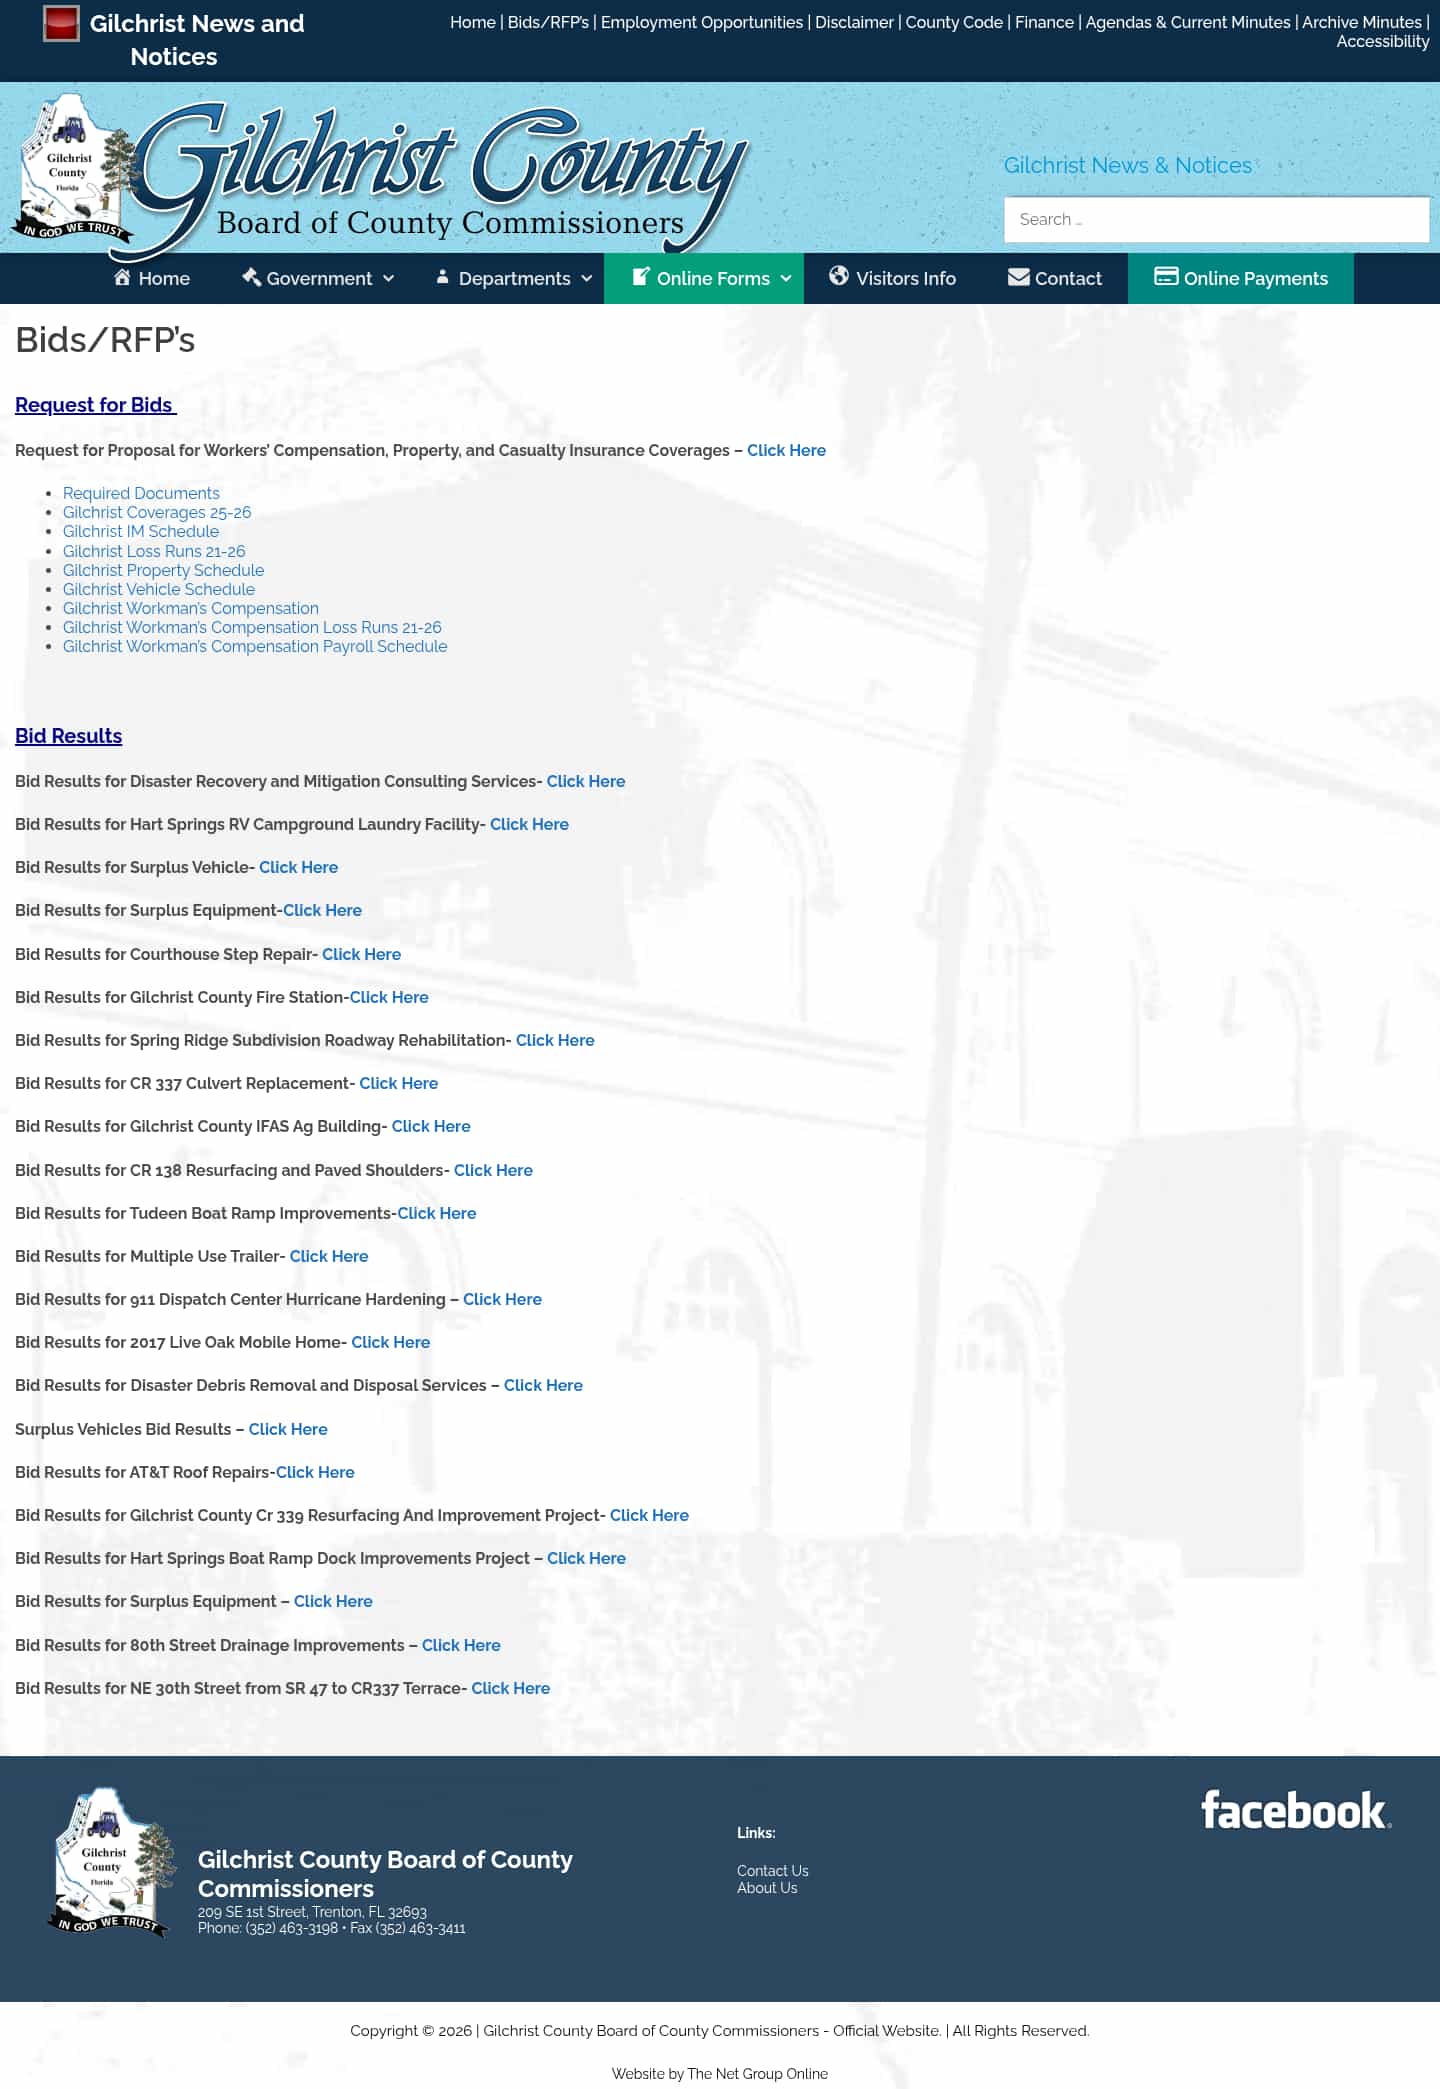View 2017 Live Oak Mobile Home results
Viewport: 1440px width, 2089px height.
coord(391,1342)
